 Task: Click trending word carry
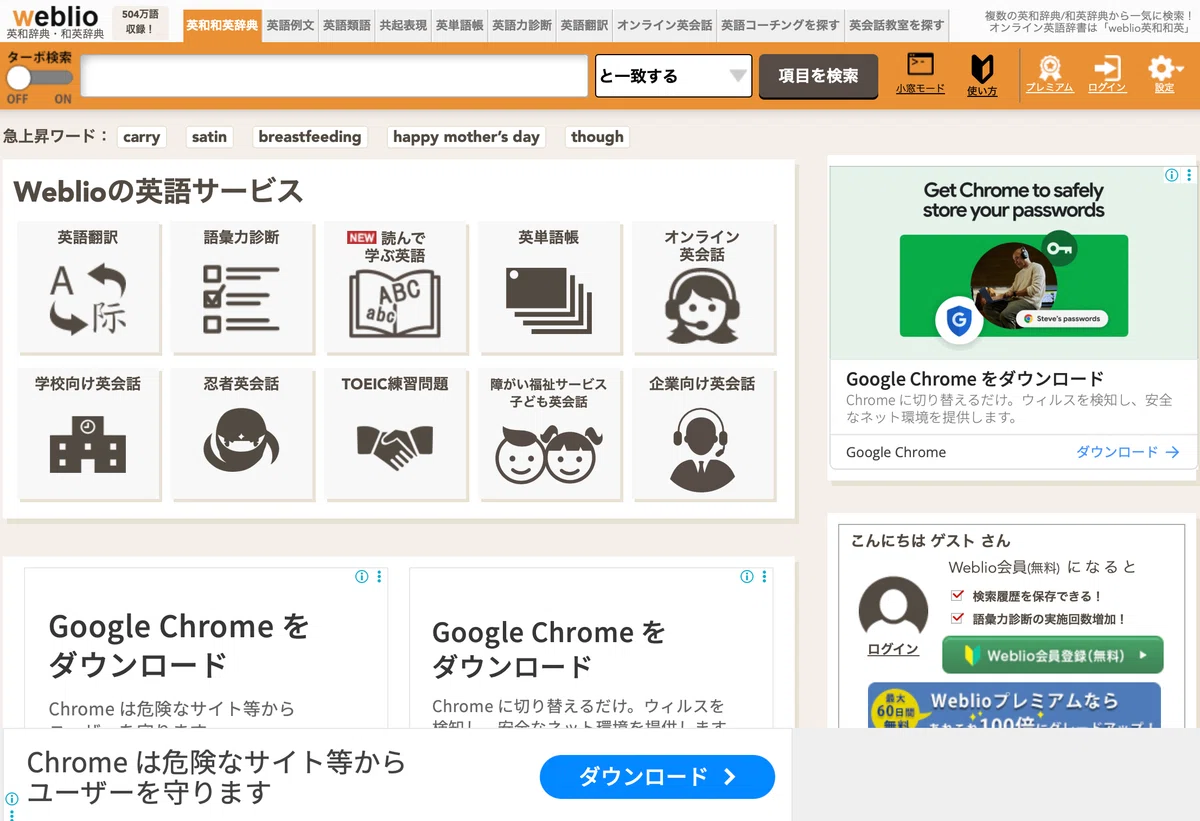(x=141, y=137)
